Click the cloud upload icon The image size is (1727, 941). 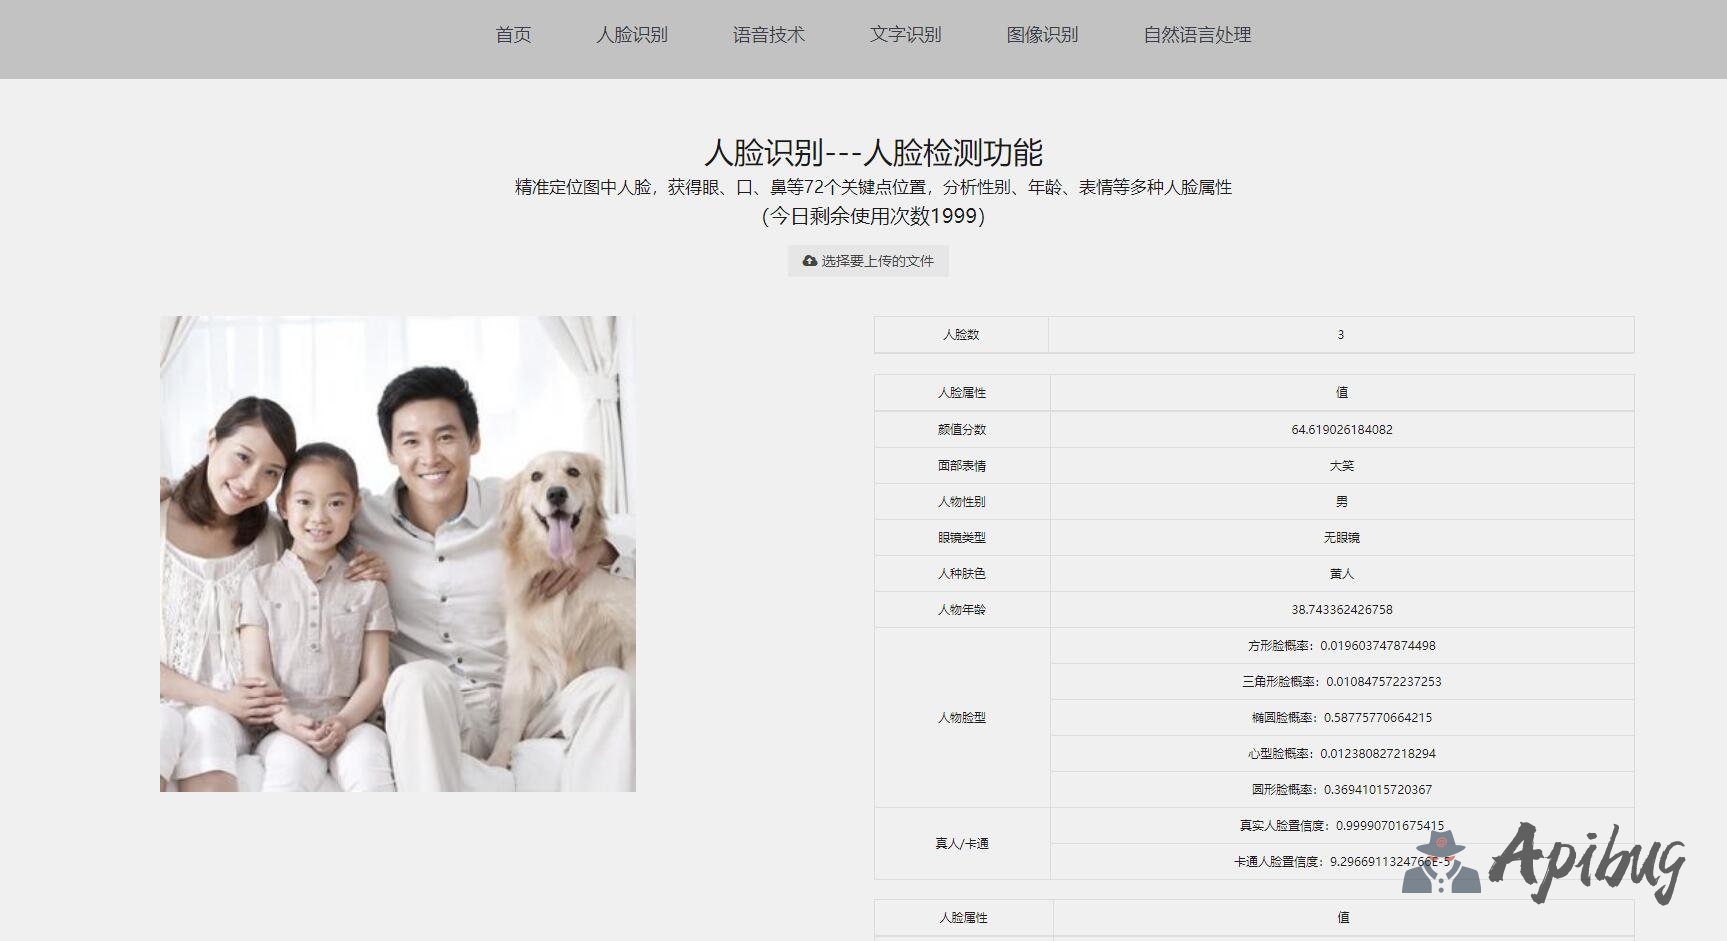point(809,261)
